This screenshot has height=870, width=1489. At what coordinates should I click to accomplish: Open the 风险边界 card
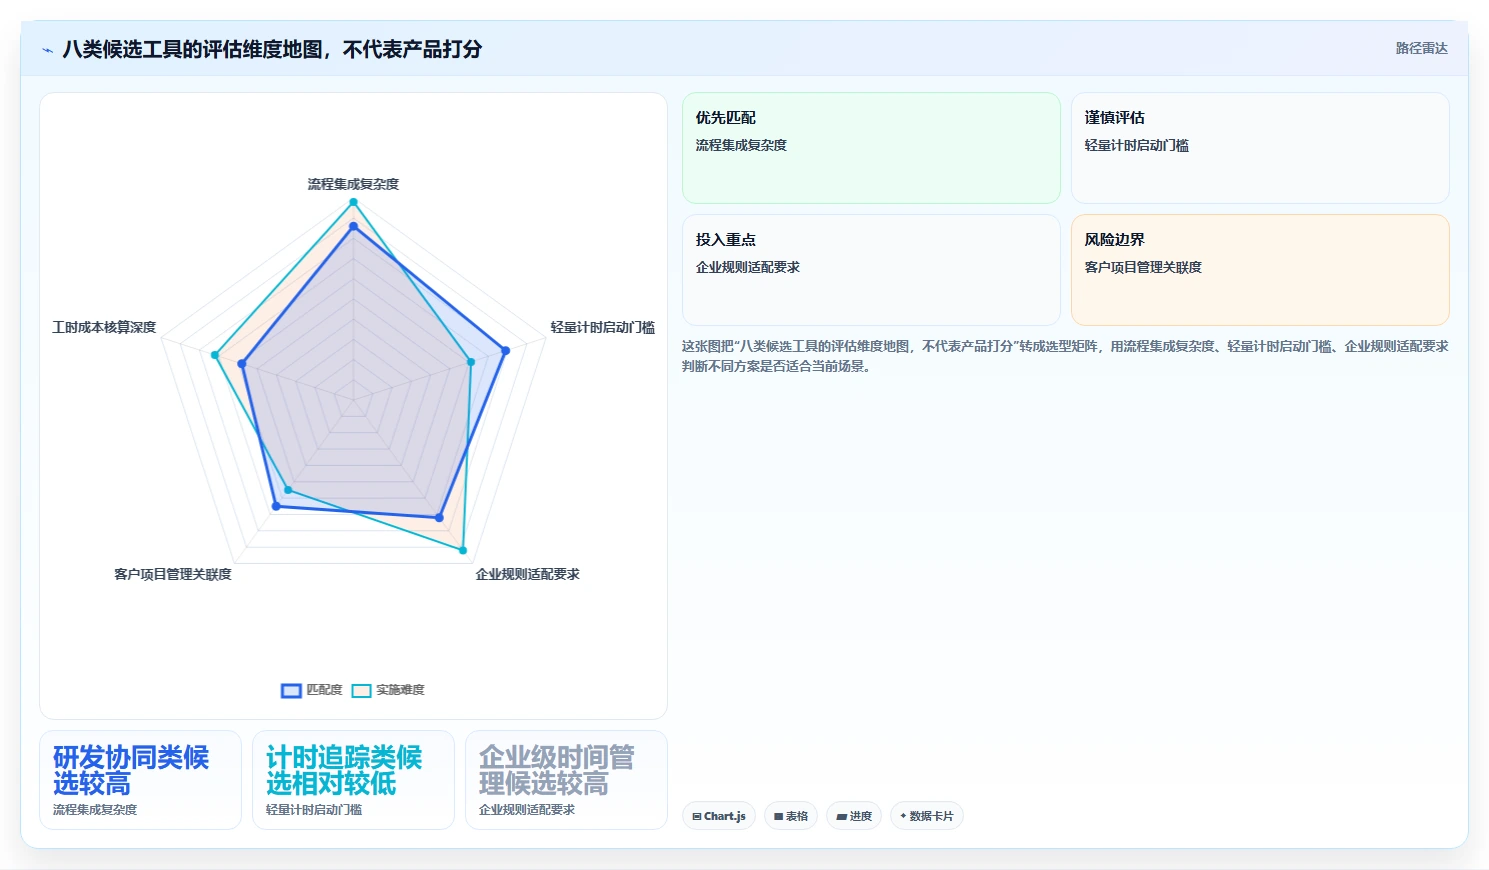point(1260,270)
